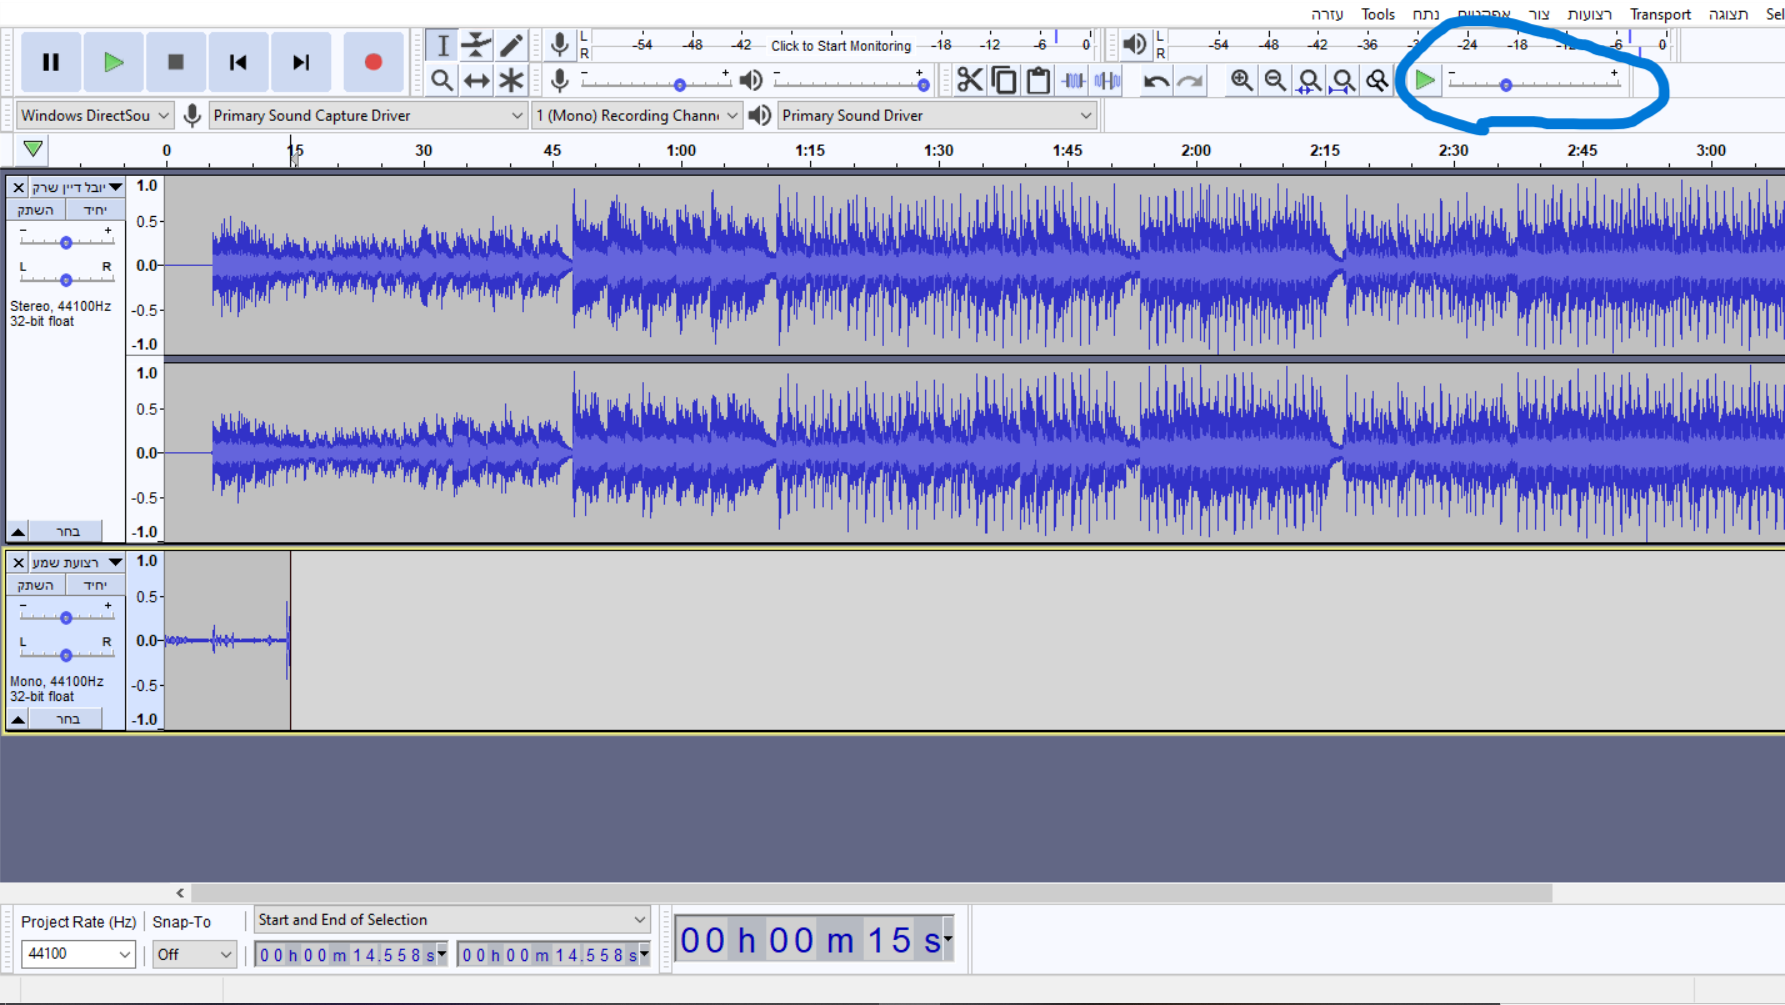The height and width of the screenshot is (1005, 1785).
Task: Select the Selection (I-beam) tool
Action: 442,45
